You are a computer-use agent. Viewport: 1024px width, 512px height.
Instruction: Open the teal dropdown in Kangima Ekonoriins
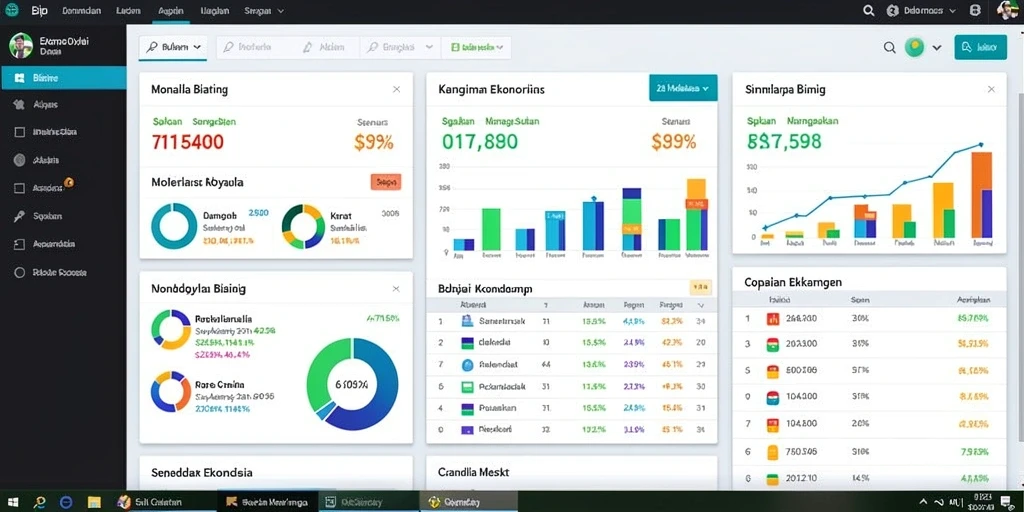coord(683,88)
